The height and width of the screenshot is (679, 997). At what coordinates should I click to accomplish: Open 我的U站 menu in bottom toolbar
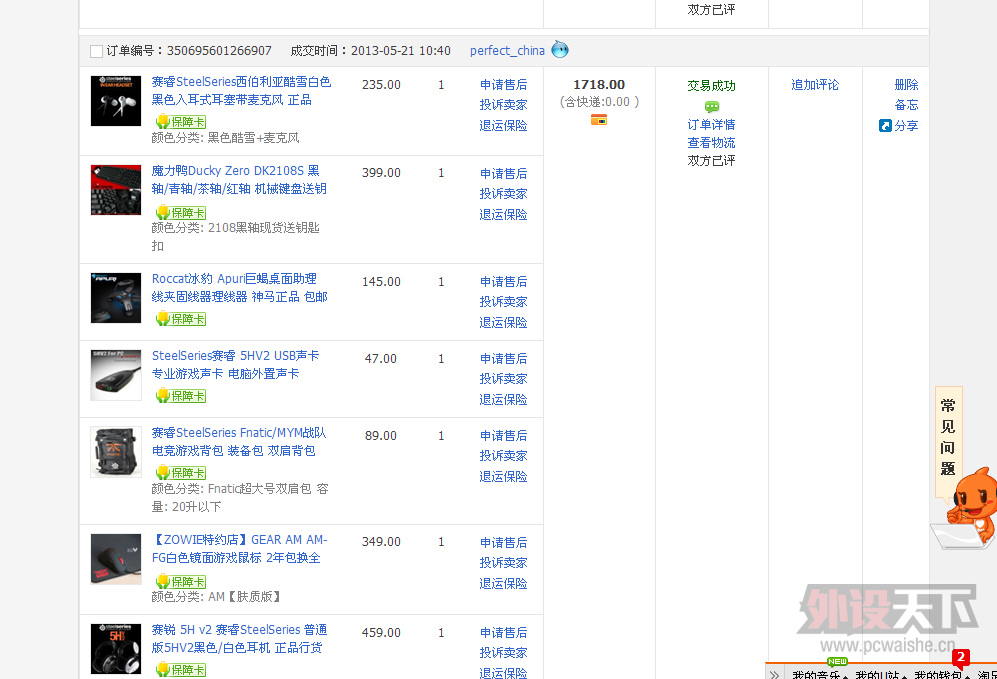(x=880, y=675)
